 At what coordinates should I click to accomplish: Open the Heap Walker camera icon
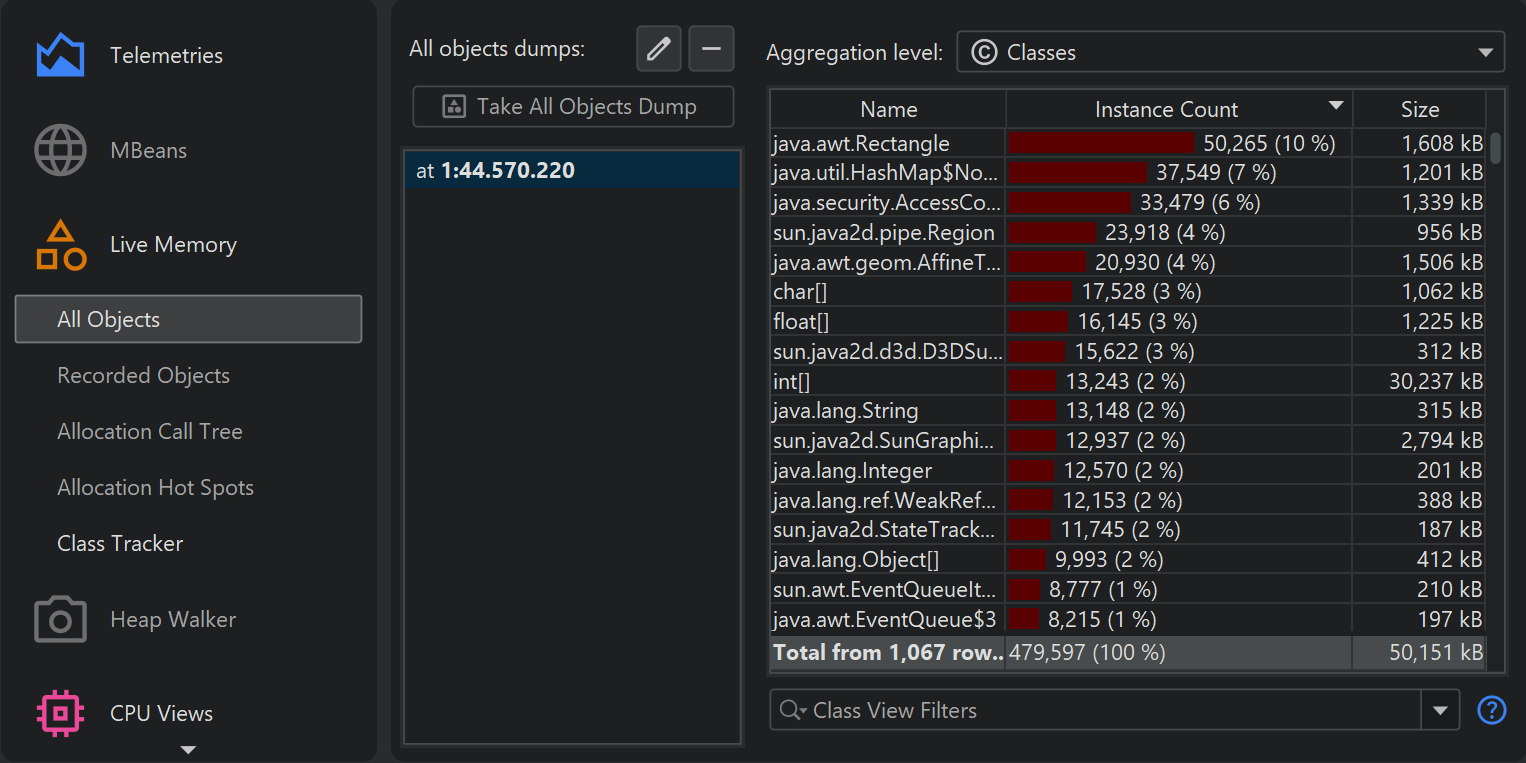pos(60,620)
